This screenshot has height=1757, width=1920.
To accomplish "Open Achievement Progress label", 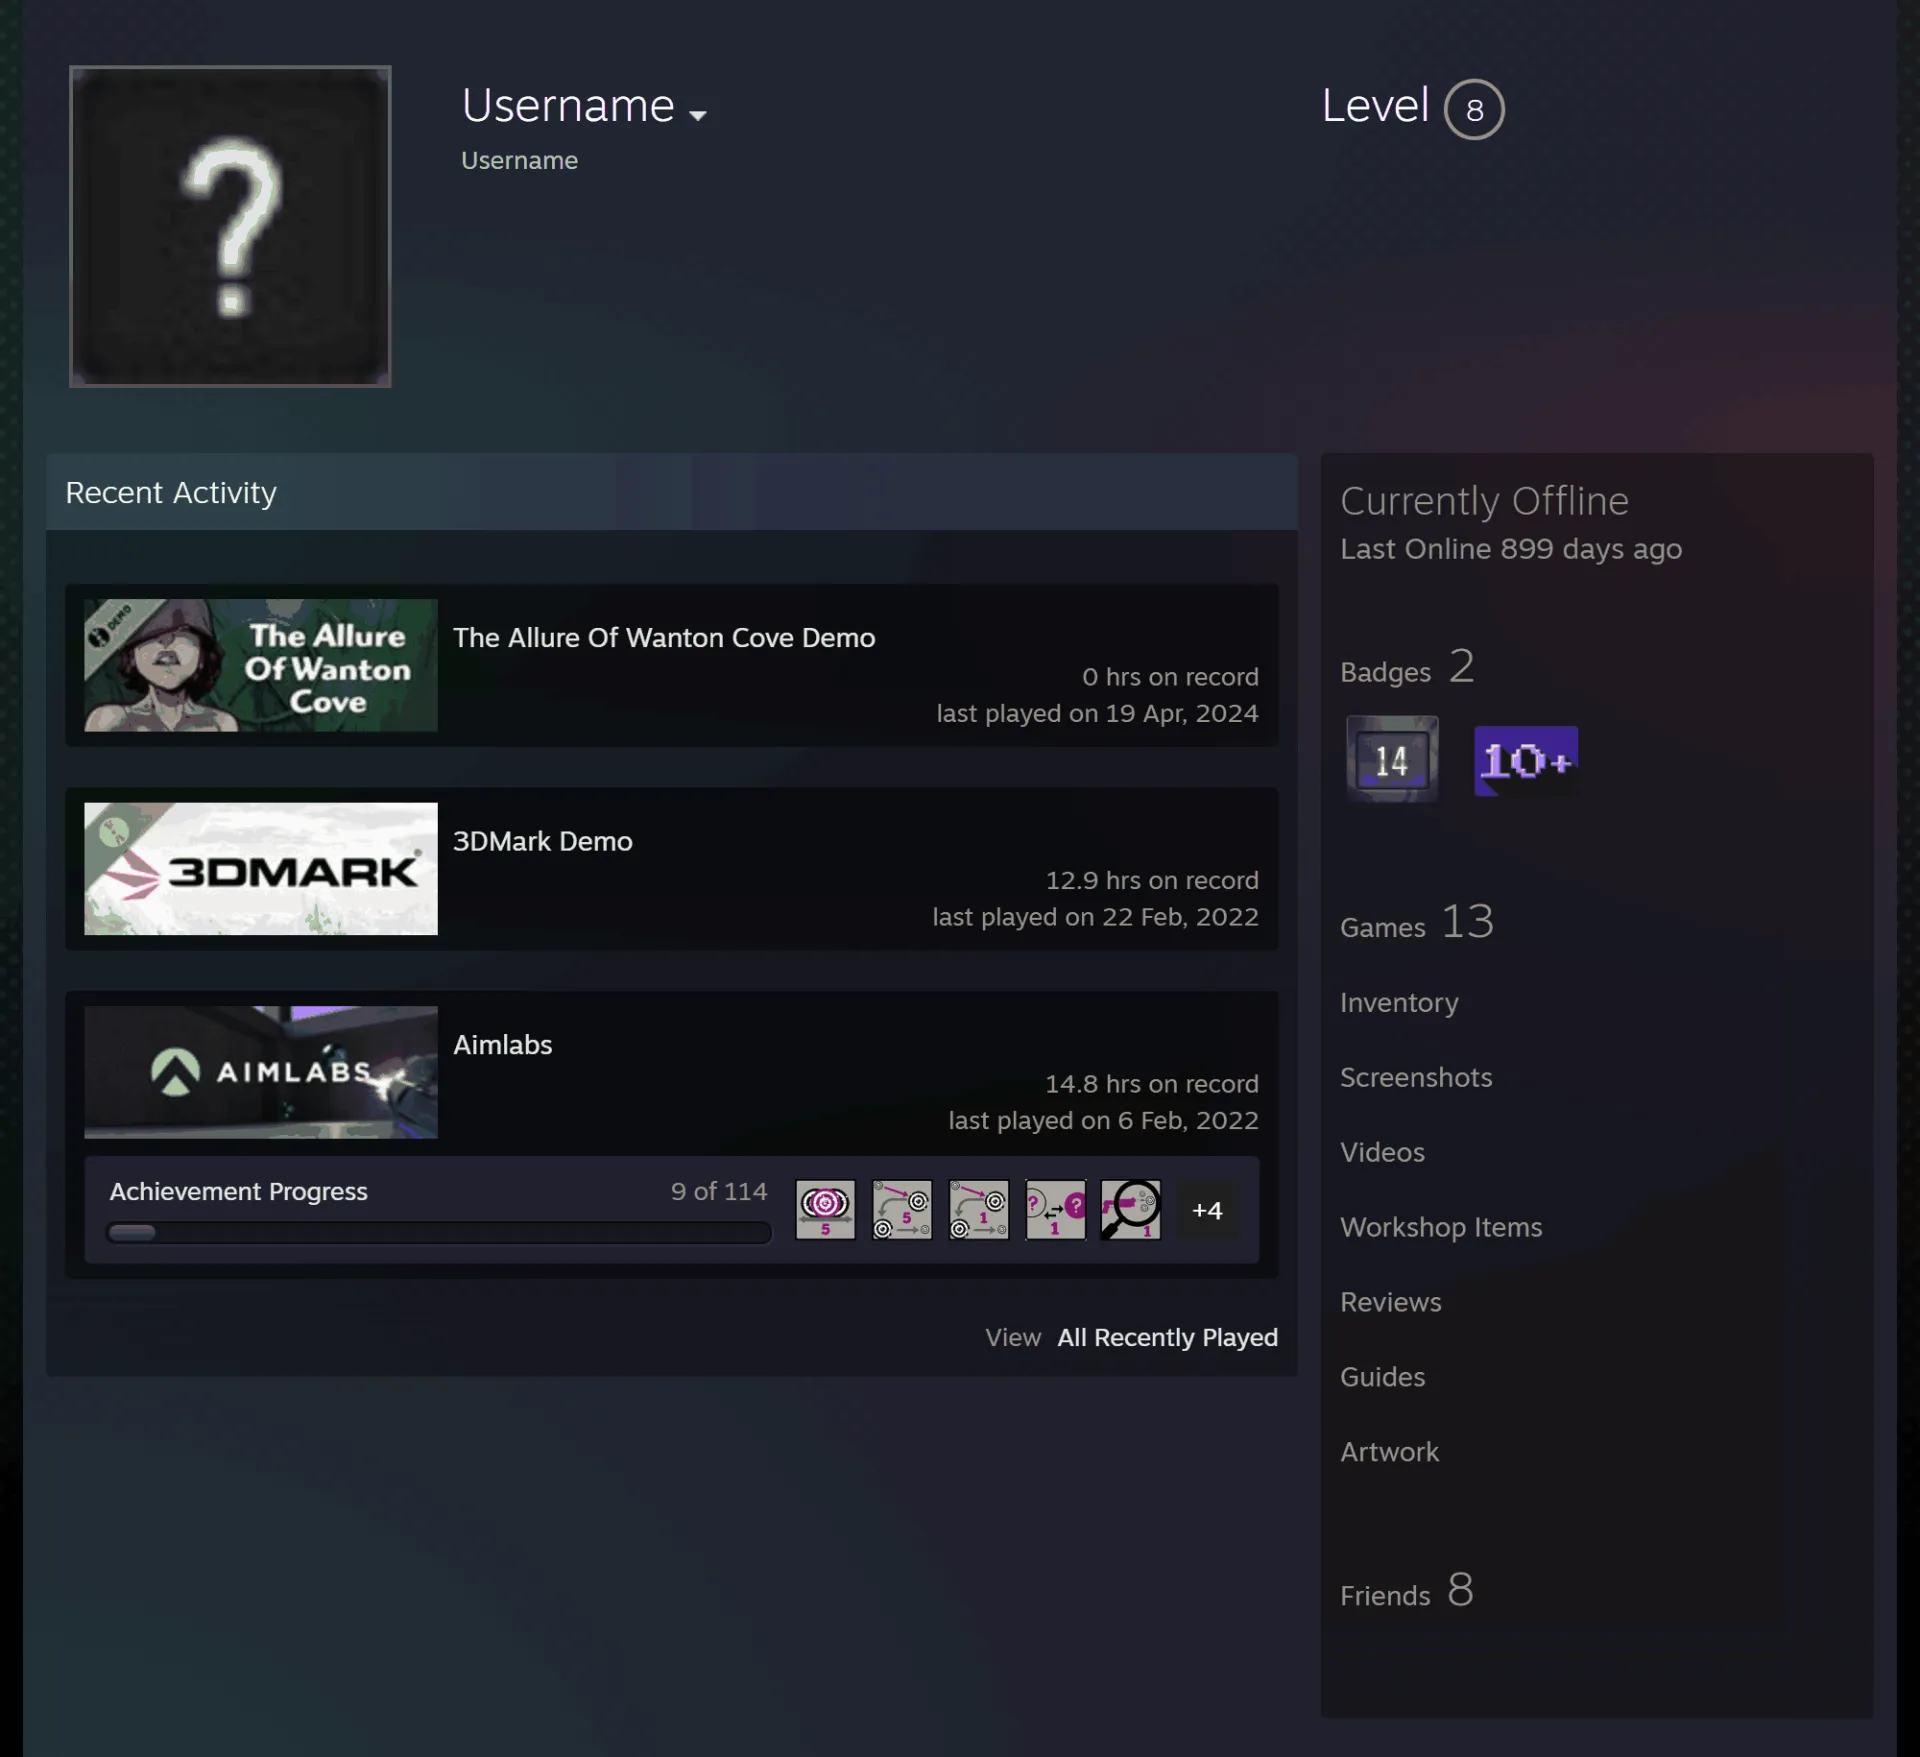I will pyautogui.click(x=239, y=1191).
